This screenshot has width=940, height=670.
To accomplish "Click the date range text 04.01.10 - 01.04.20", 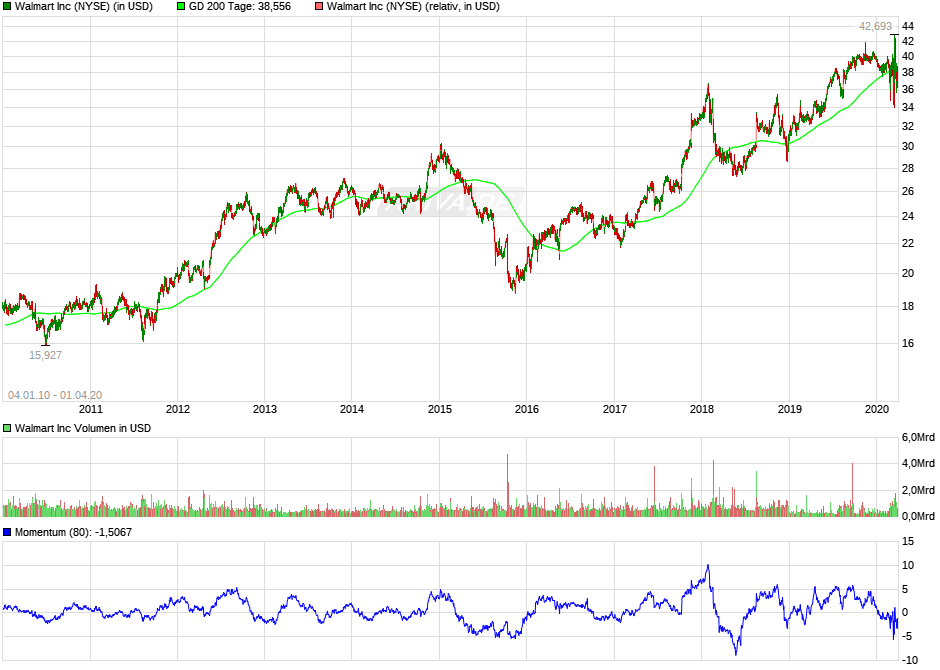I will pos(55,396).
